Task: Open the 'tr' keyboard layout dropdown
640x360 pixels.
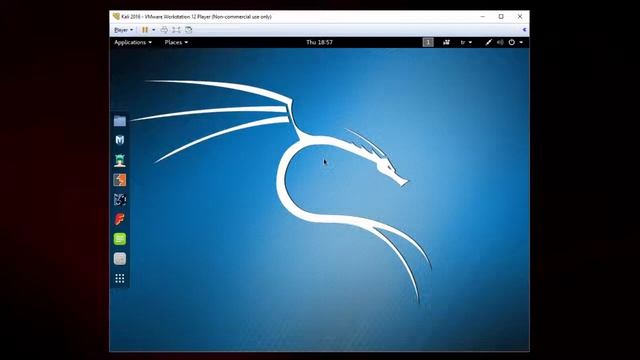Action: pyautogui.click(x=466, y=42)
